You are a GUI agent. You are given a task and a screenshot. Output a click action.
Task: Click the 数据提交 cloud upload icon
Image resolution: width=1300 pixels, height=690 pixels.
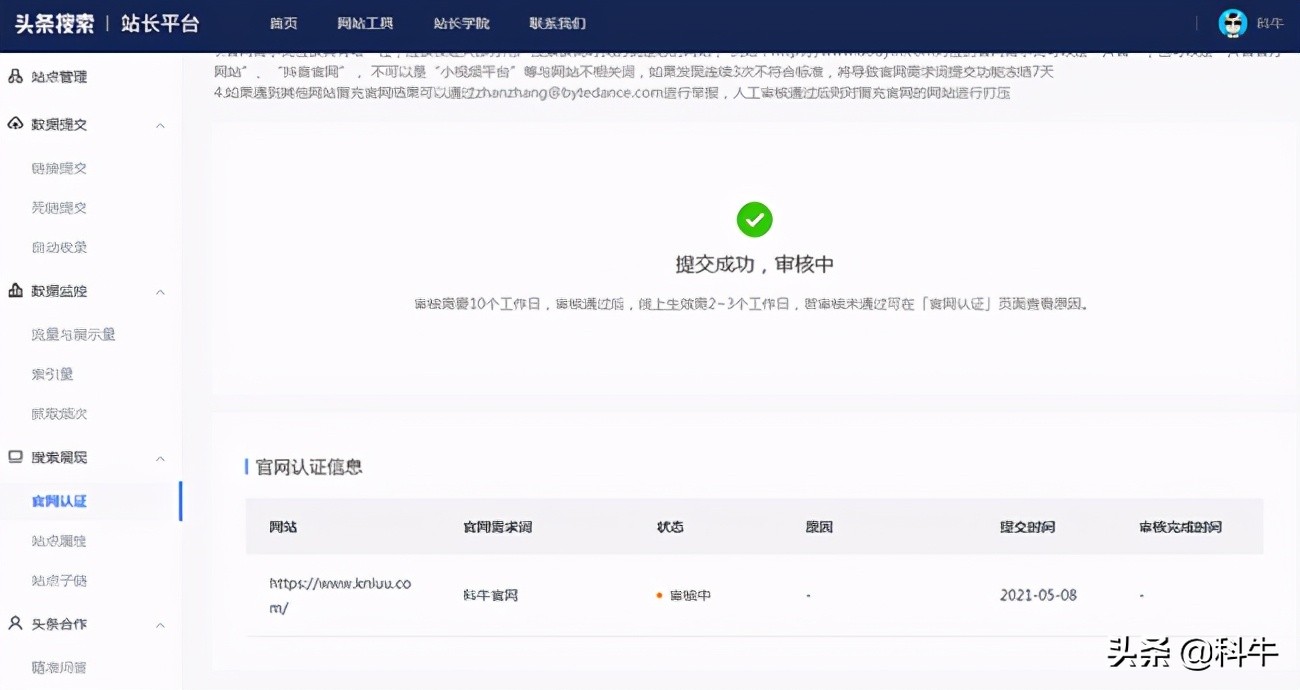pos(15,124)
